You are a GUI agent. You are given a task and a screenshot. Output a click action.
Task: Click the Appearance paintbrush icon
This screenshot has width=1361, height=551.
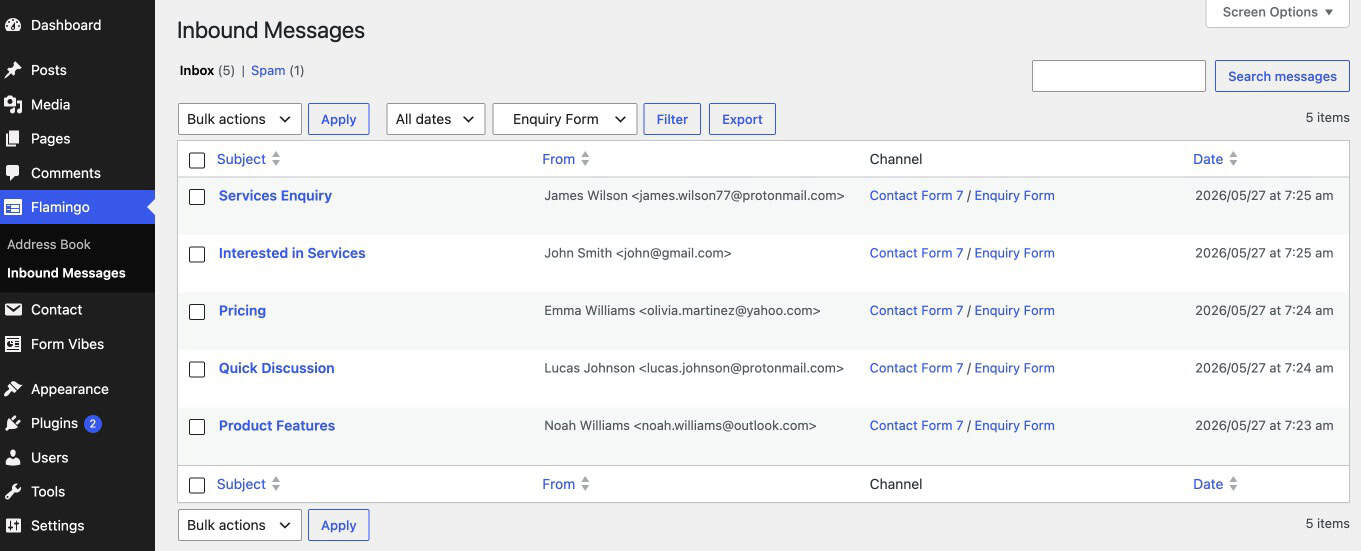[x=13, y=389]
